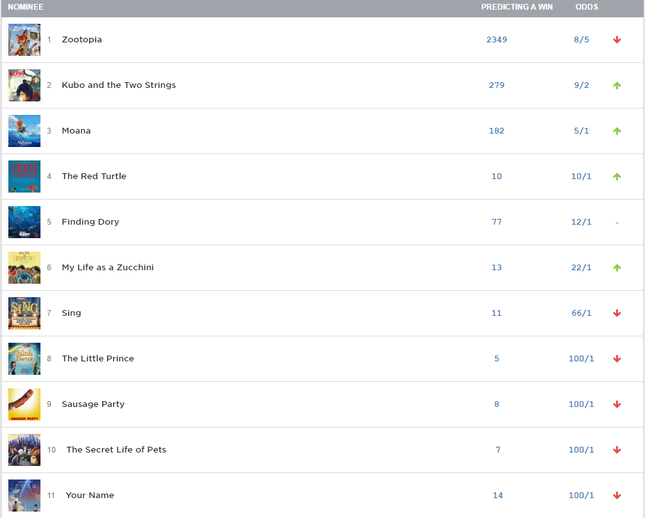Click the green up arrow for The Red Turtle

(x=617, y=177)
